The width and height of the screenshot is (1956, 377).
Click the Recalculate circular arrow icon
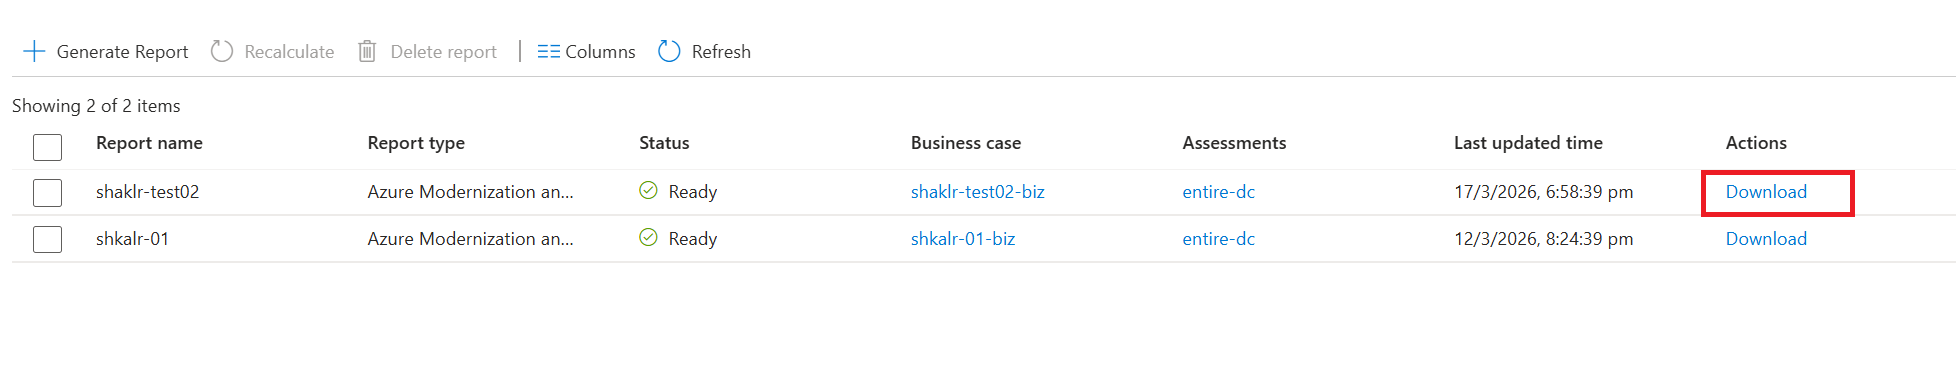pyautogui.click(x=222, y=51)
